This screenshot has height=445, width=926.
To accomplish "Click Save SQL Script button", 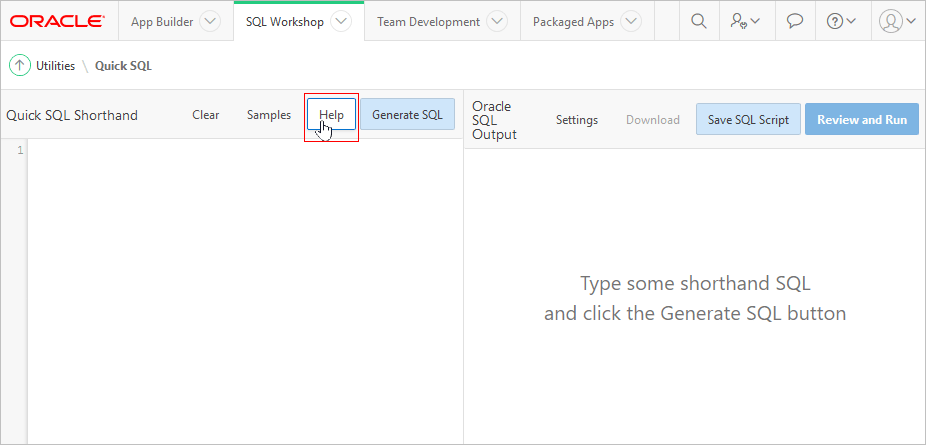I will pyautogui.click(x=748, y=119).
